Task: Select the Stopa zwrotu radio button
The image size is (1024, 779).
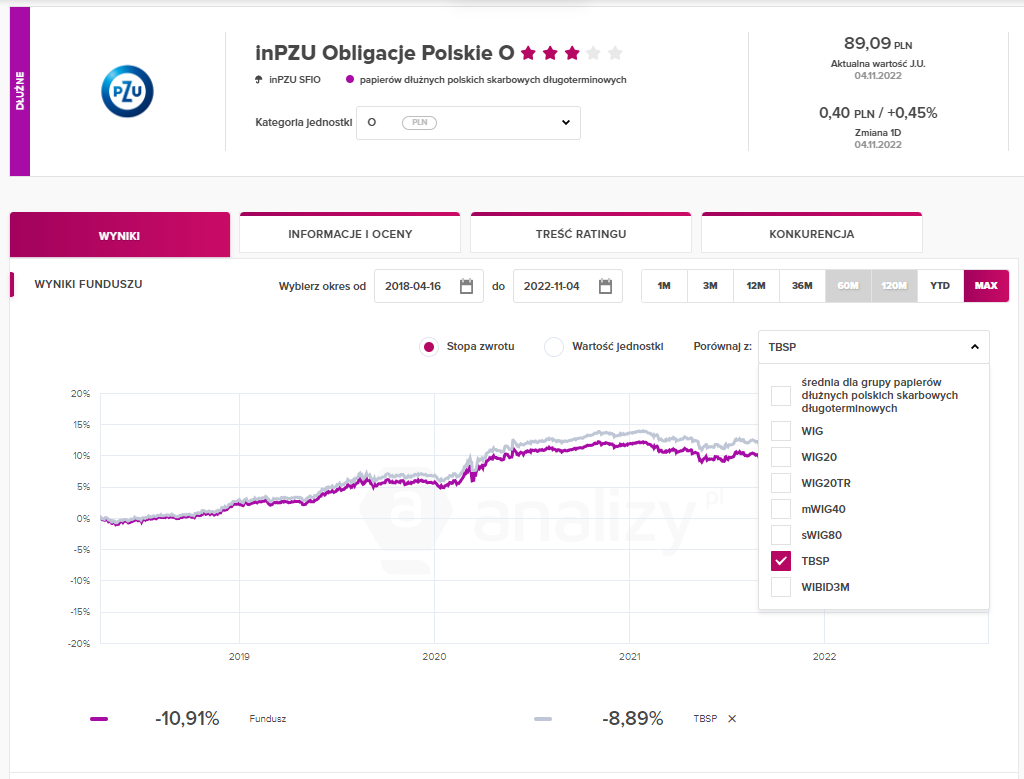Action: (x=428, y=347)
